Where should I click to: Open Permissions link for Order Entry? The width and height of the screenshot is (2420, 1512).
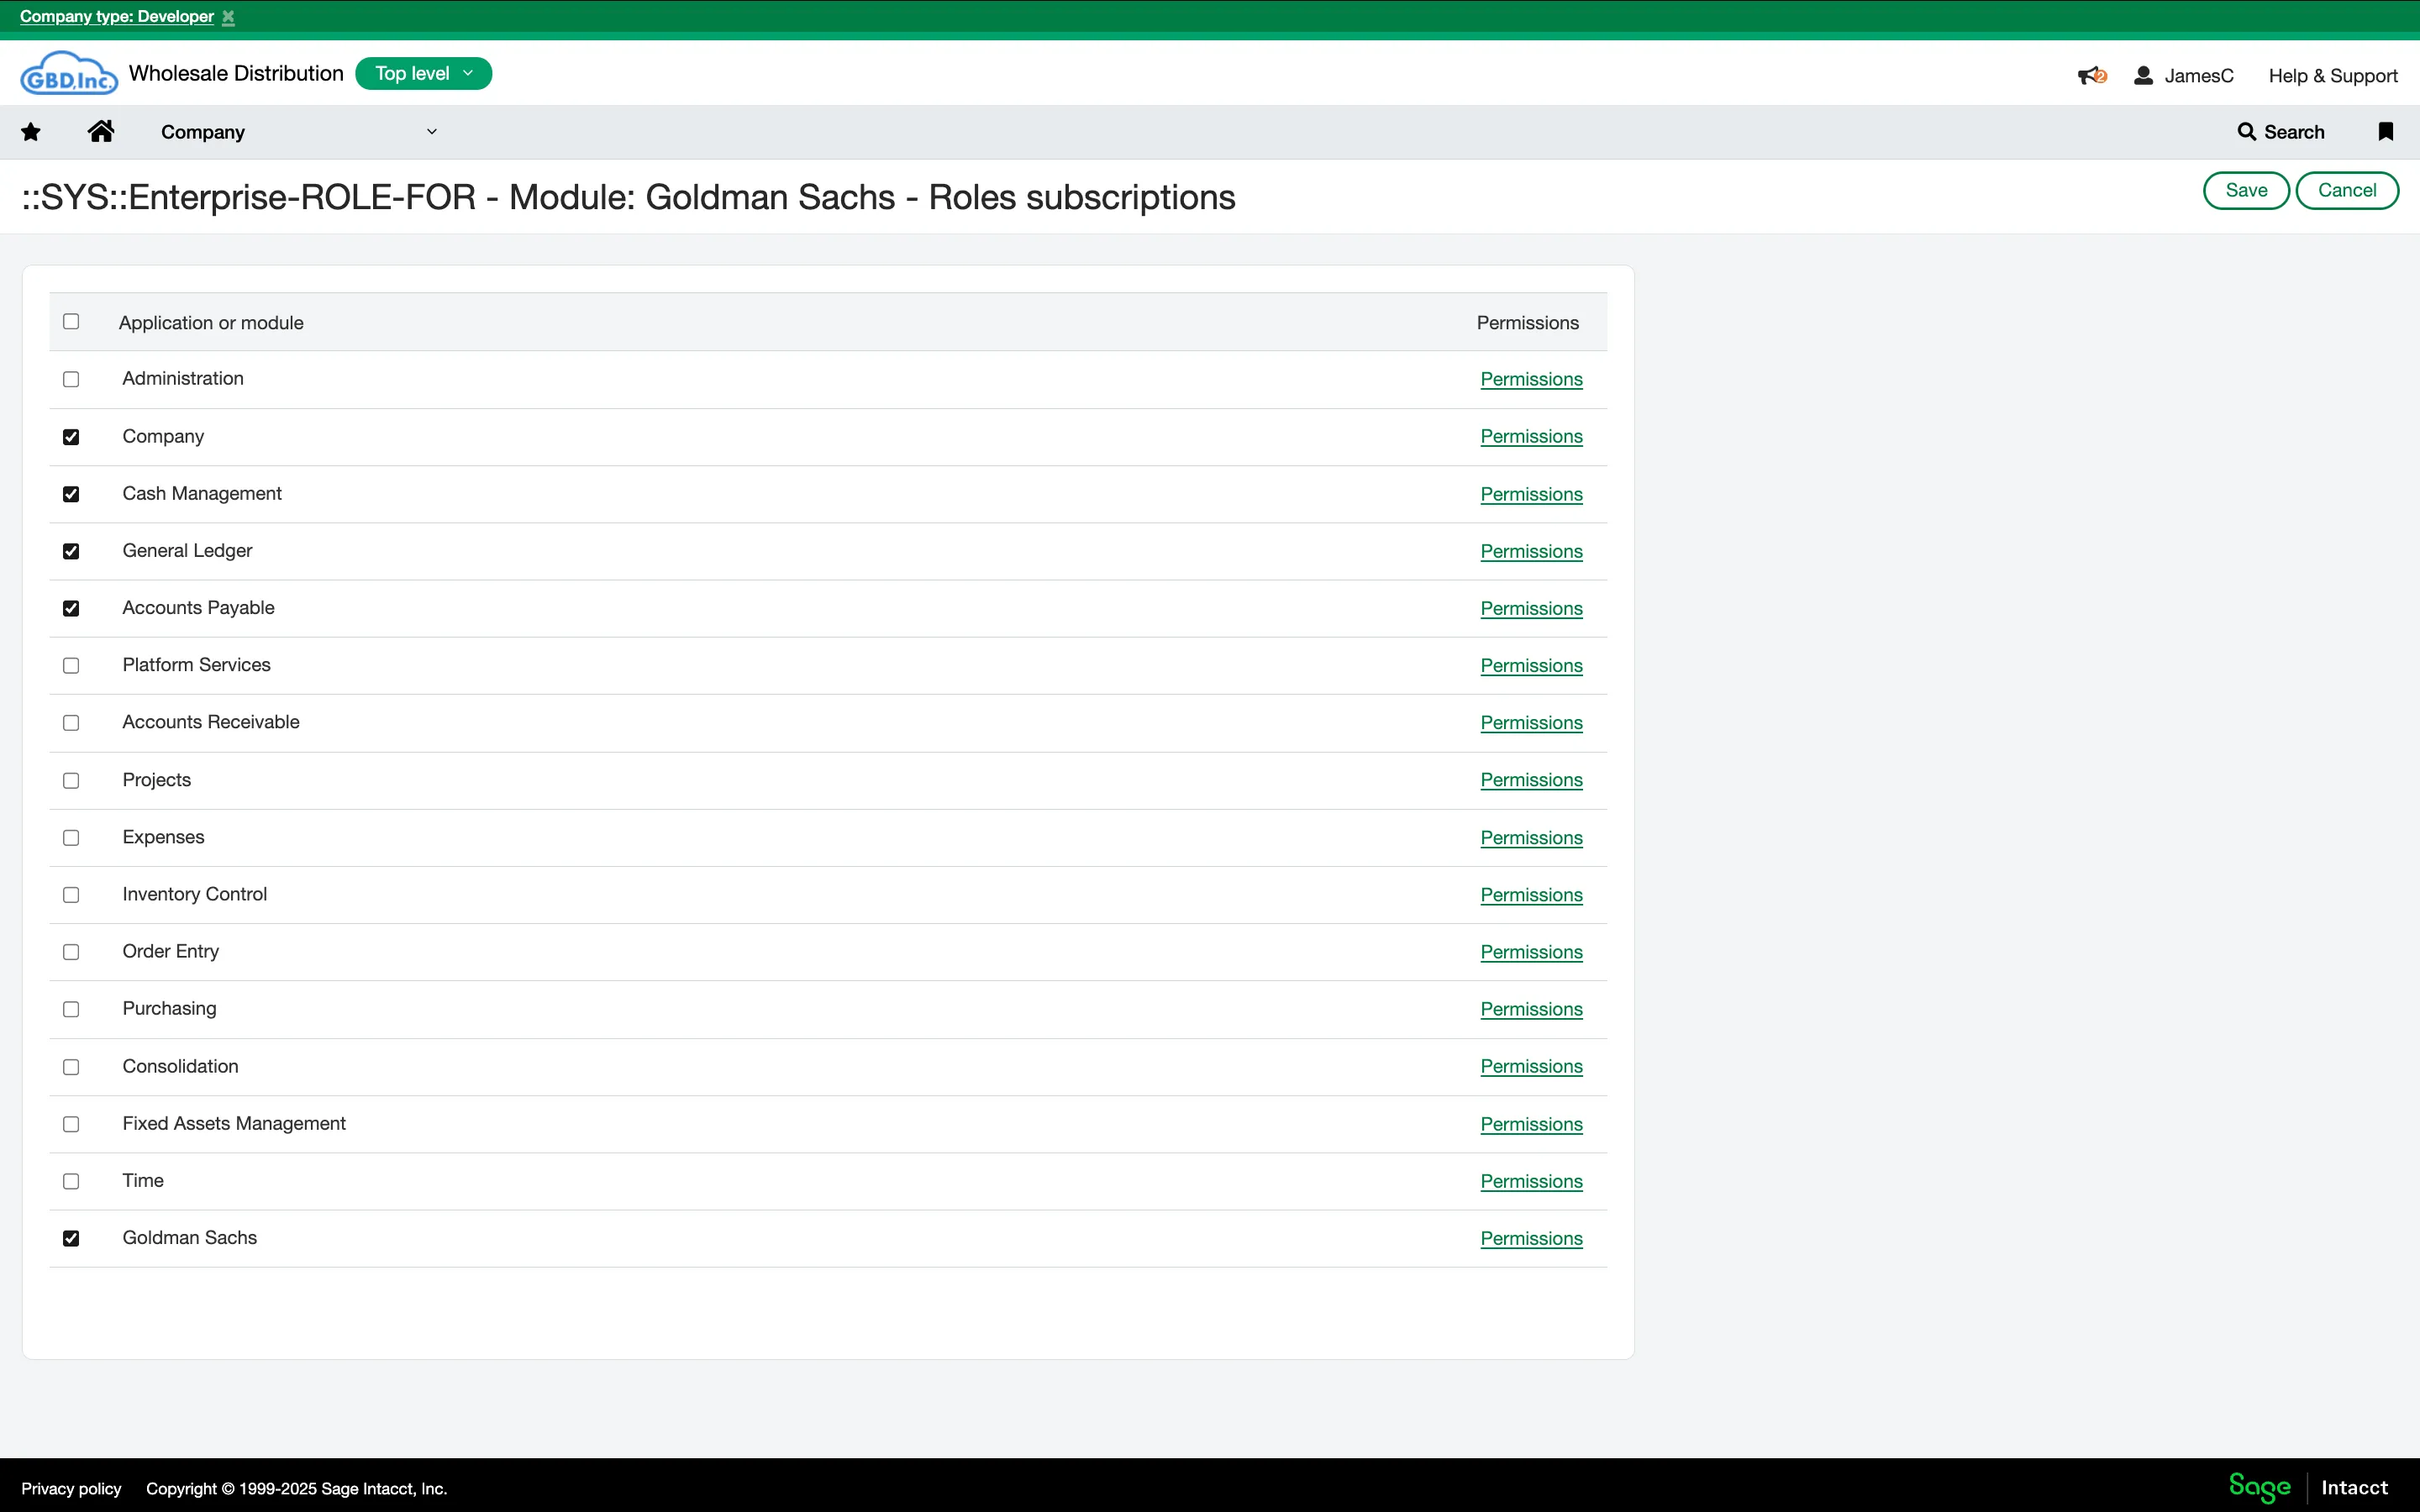point(1531,952)
